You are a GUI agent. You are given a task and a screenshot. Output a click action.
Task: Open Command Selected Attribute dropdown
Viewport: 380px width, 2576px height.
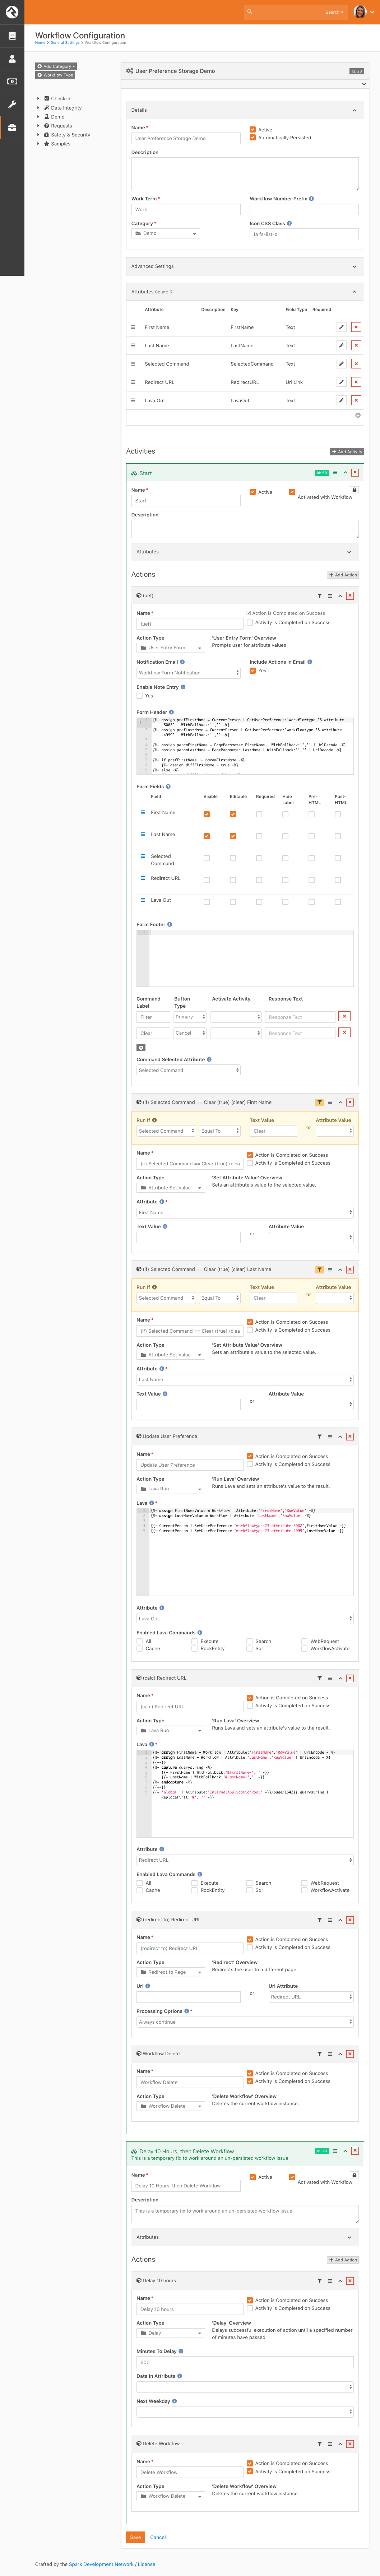tap(188, 1070)
